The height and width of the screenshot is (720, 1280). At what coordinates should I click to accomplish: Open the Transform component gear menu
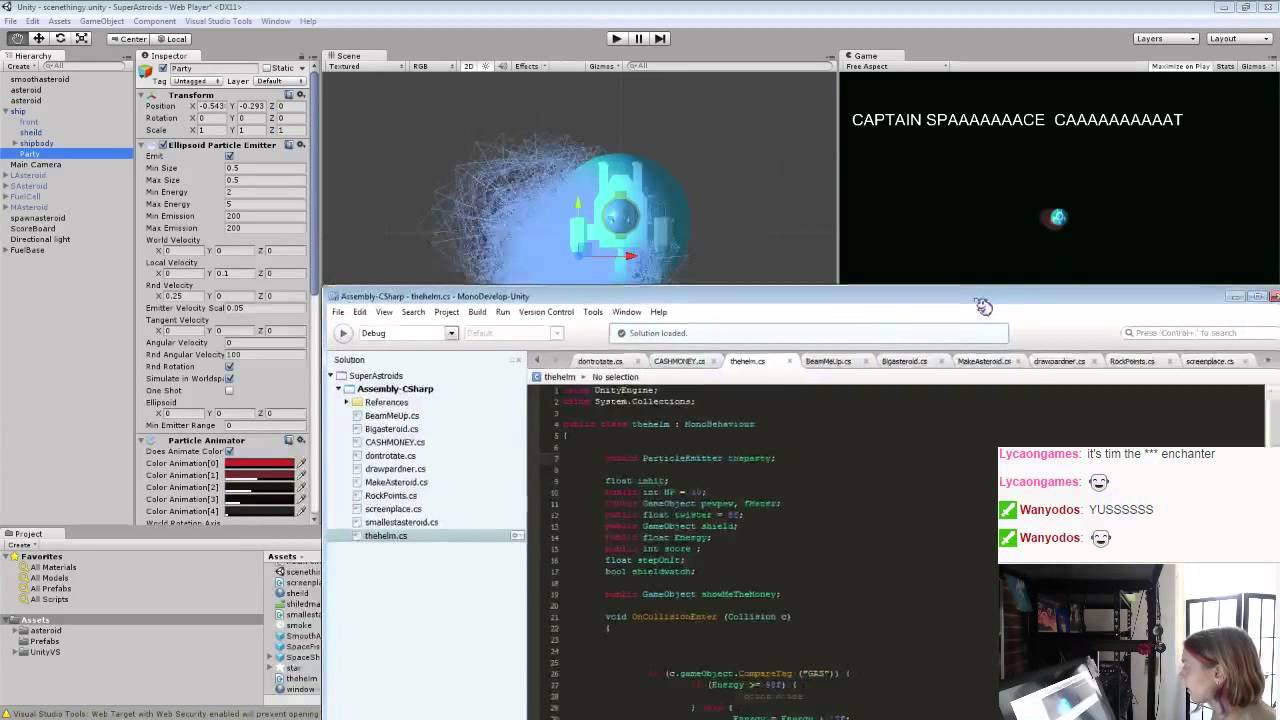point(301,94)
